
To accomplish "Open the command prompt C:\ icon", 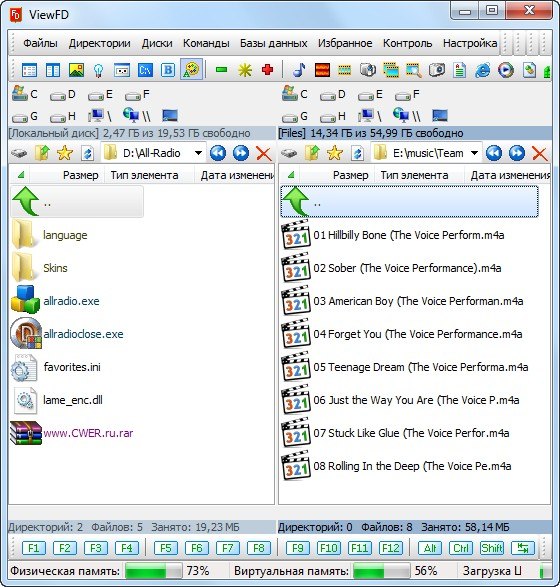I will [145, 70].
